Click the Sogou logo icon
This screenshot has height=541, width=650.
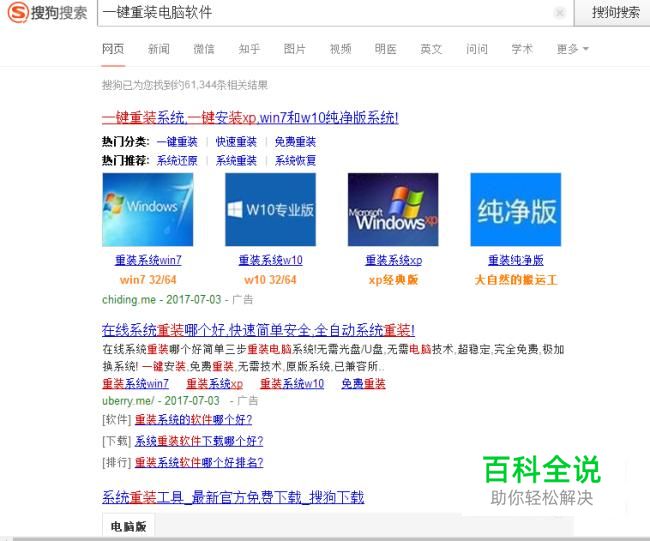18,12
